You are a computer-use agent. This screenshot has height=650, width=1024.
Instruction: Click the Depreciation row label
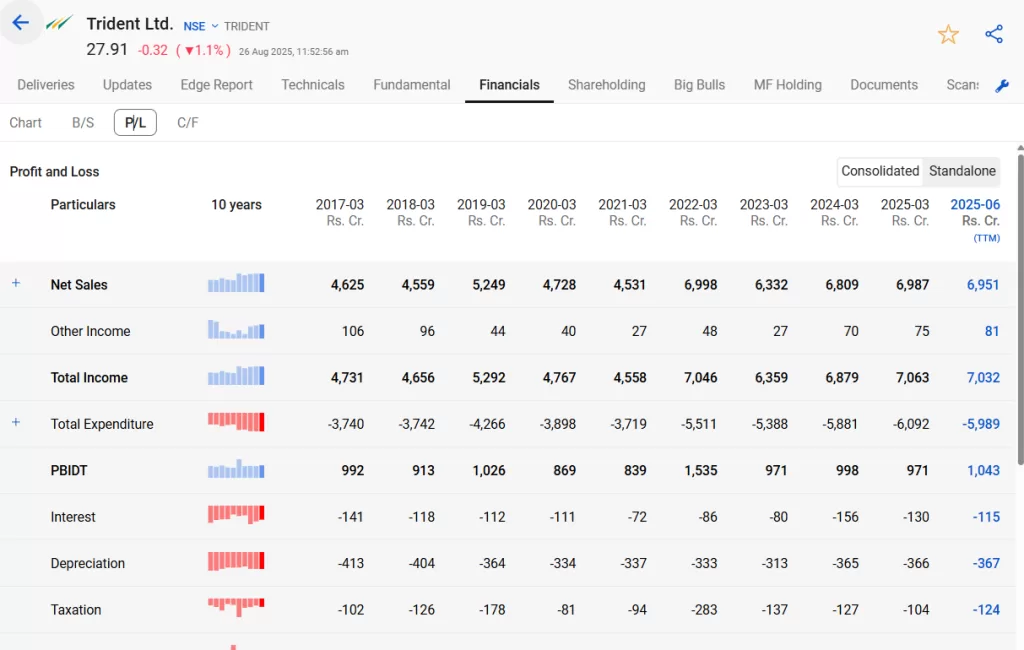tap(88, 563)
